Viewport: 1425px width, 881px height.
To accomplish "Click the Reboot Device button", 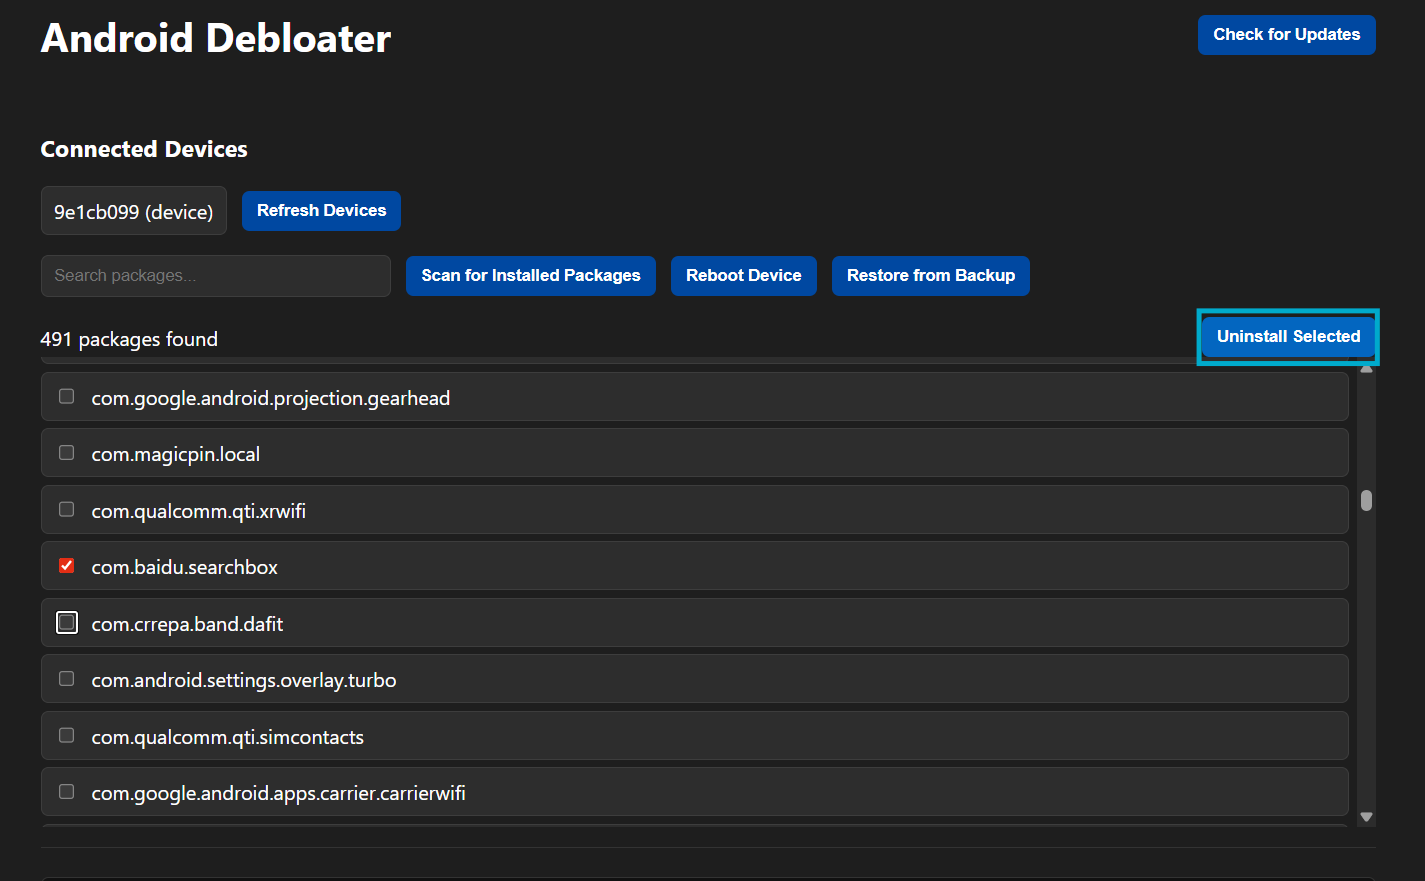I will point(744,276).
